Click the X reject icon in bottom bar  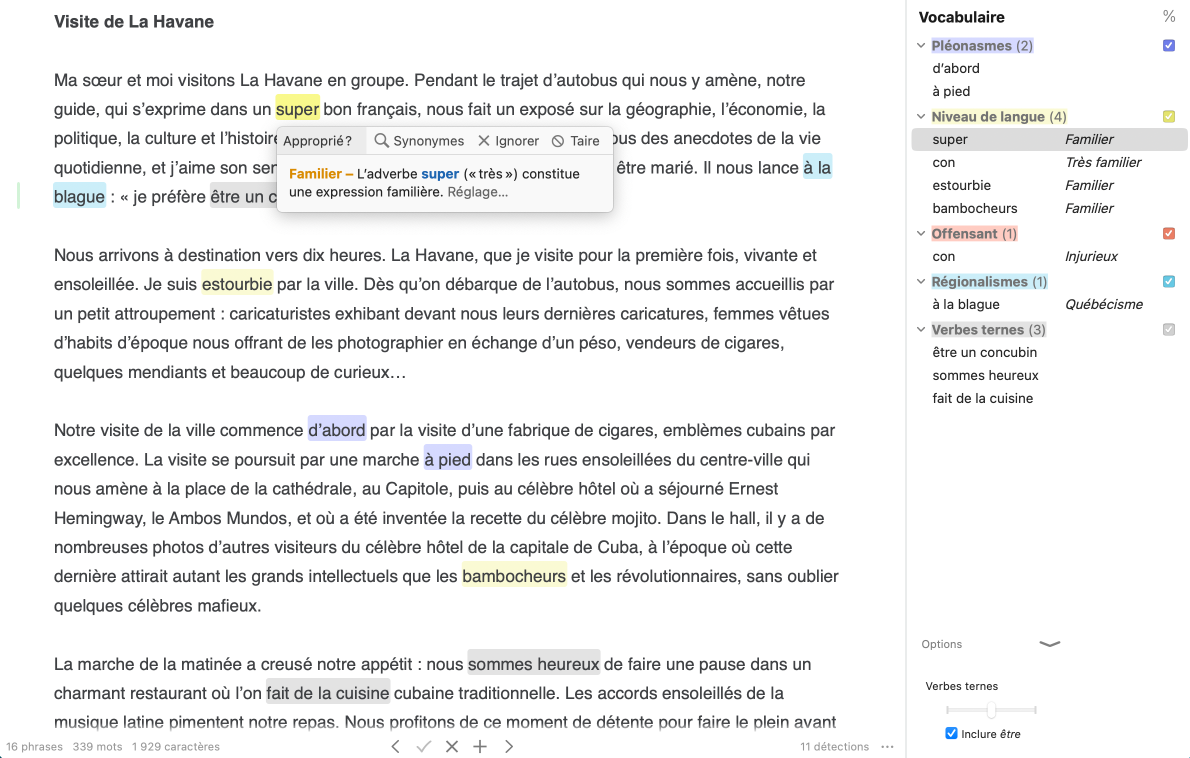(452, 747)
